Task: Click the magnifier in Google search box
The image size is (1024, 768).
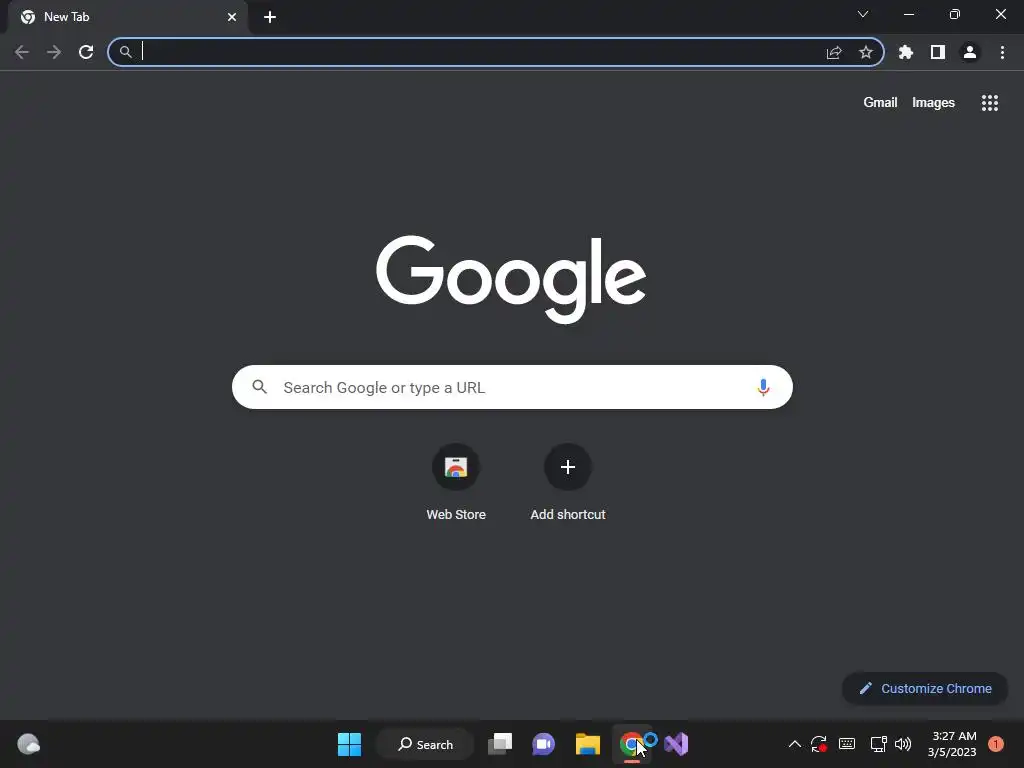Action: click(x=260, y=387)
